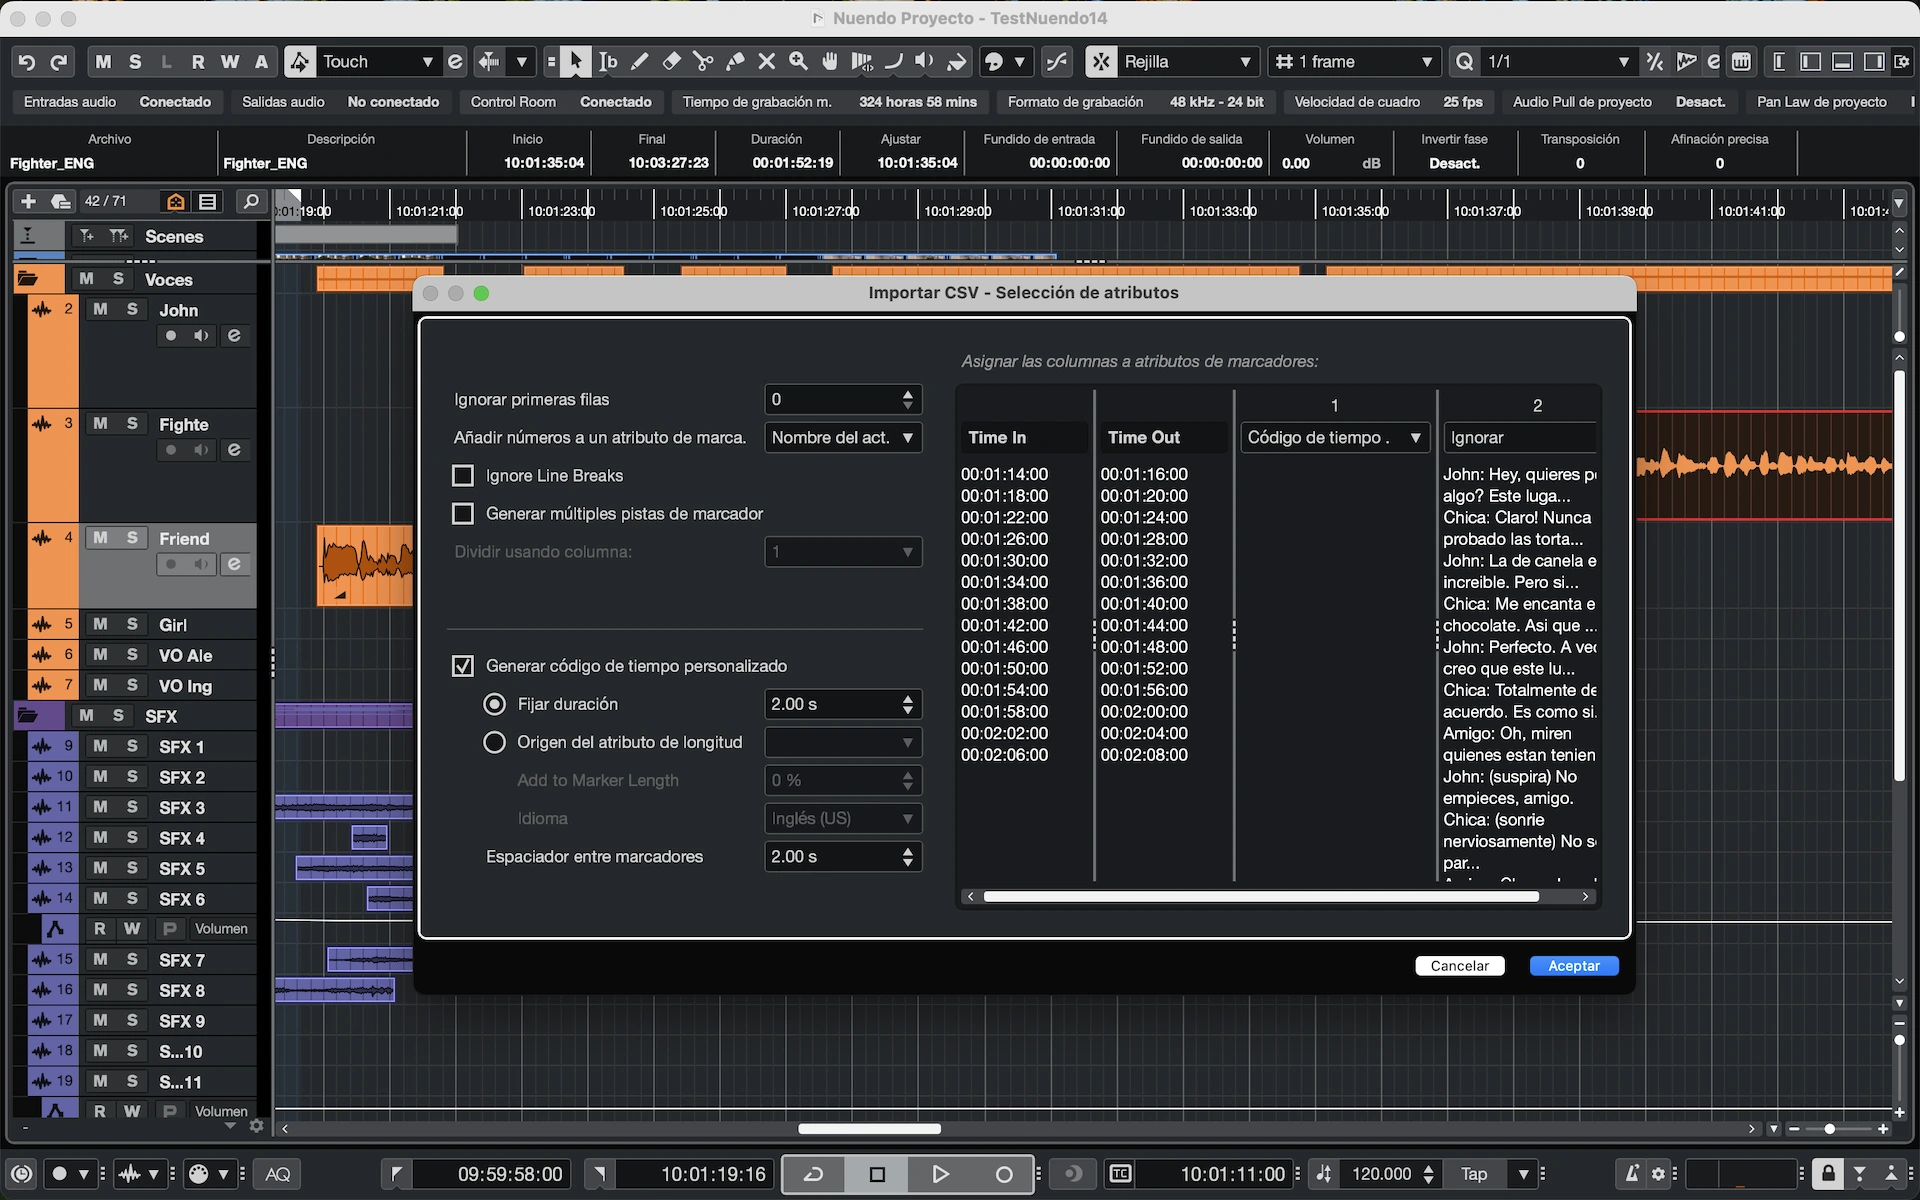
Task: Enable the Ignore Line Breaks checkbox
Action: 463,476
